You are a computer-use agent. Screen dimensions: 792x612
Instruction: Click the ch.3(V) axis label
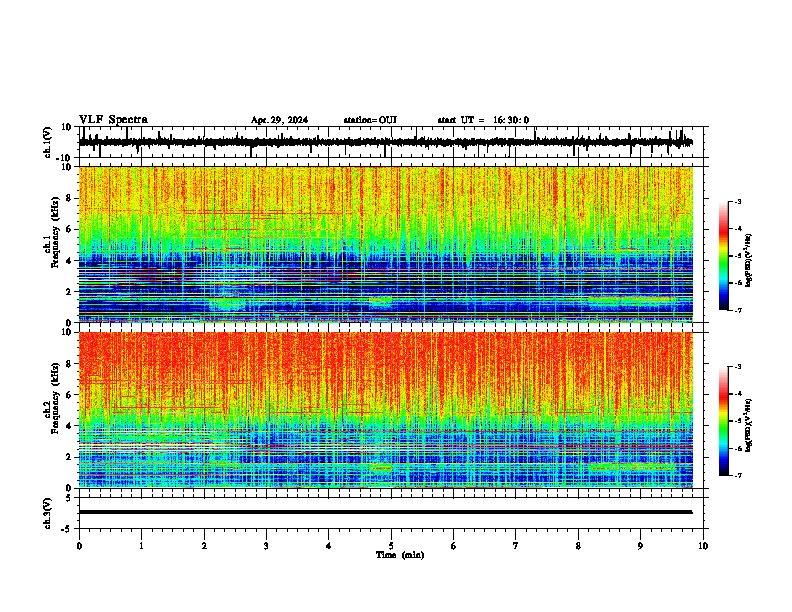pos(47,514)
